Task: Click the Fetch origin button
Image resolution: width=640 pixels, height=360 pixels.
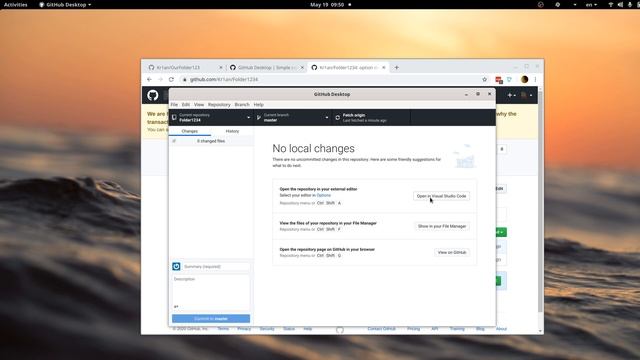Action: [371, 118]
